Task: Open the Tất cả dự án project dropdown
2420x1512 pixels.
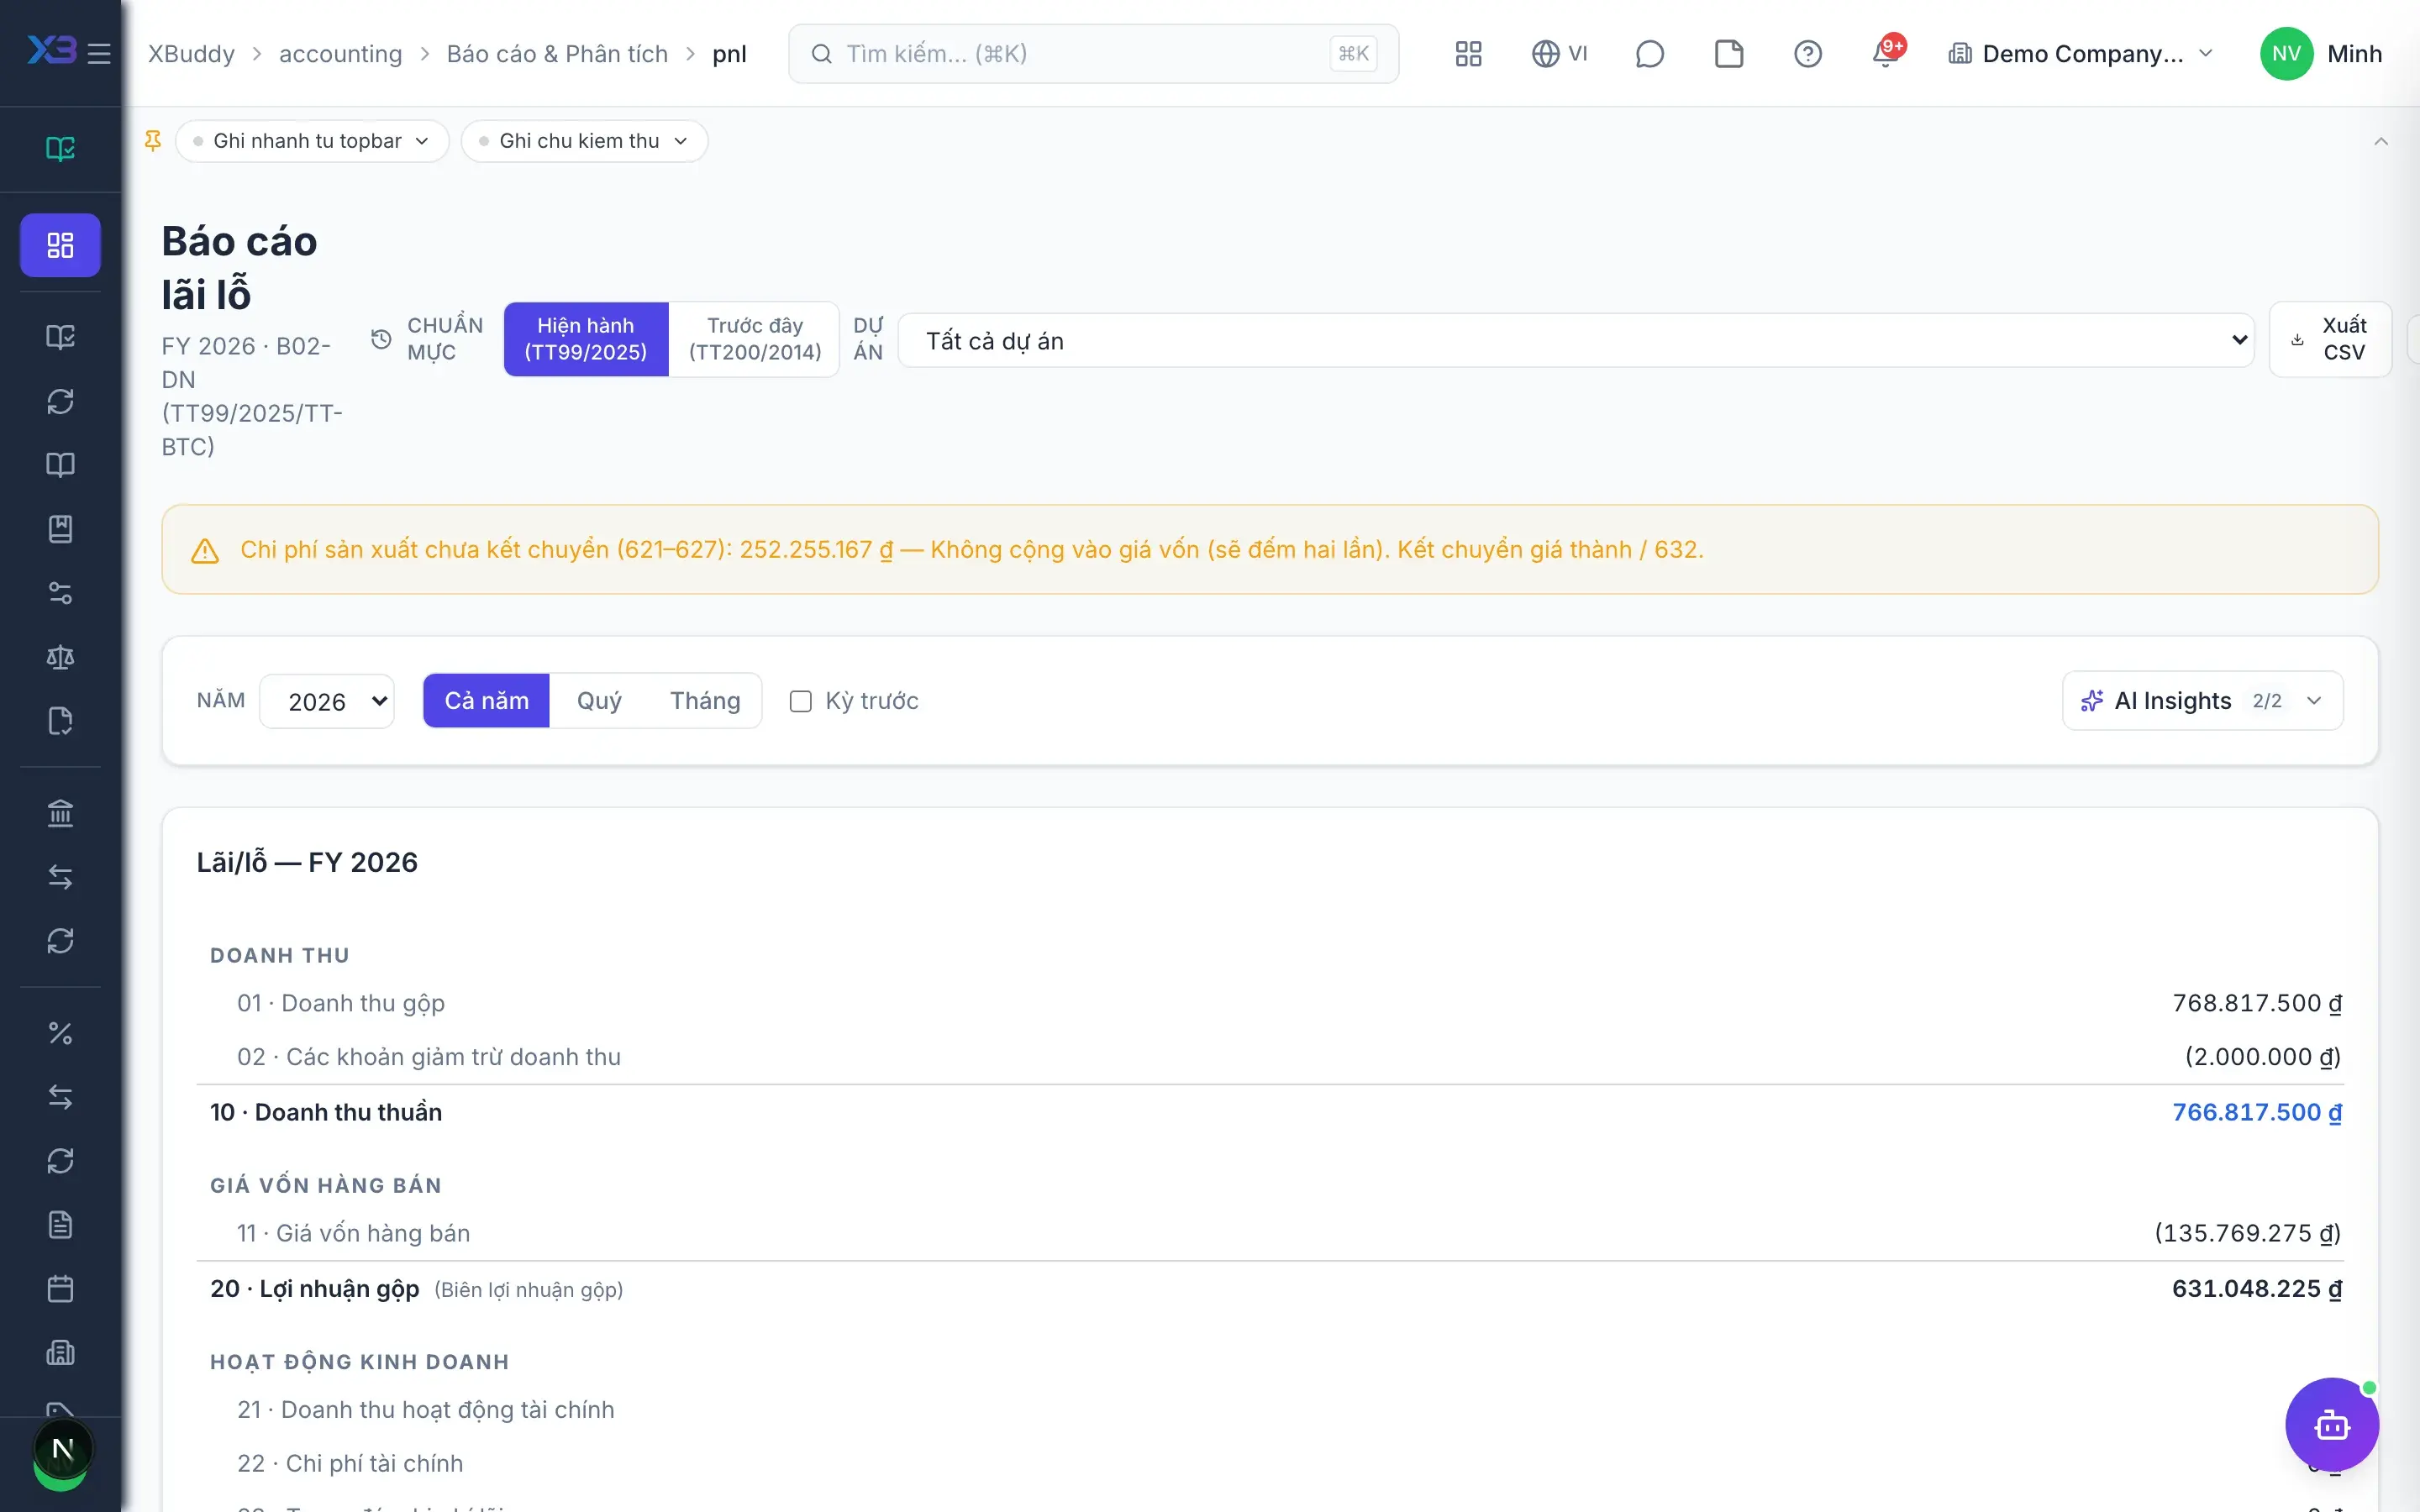Action: click(x=1576, y=341)
